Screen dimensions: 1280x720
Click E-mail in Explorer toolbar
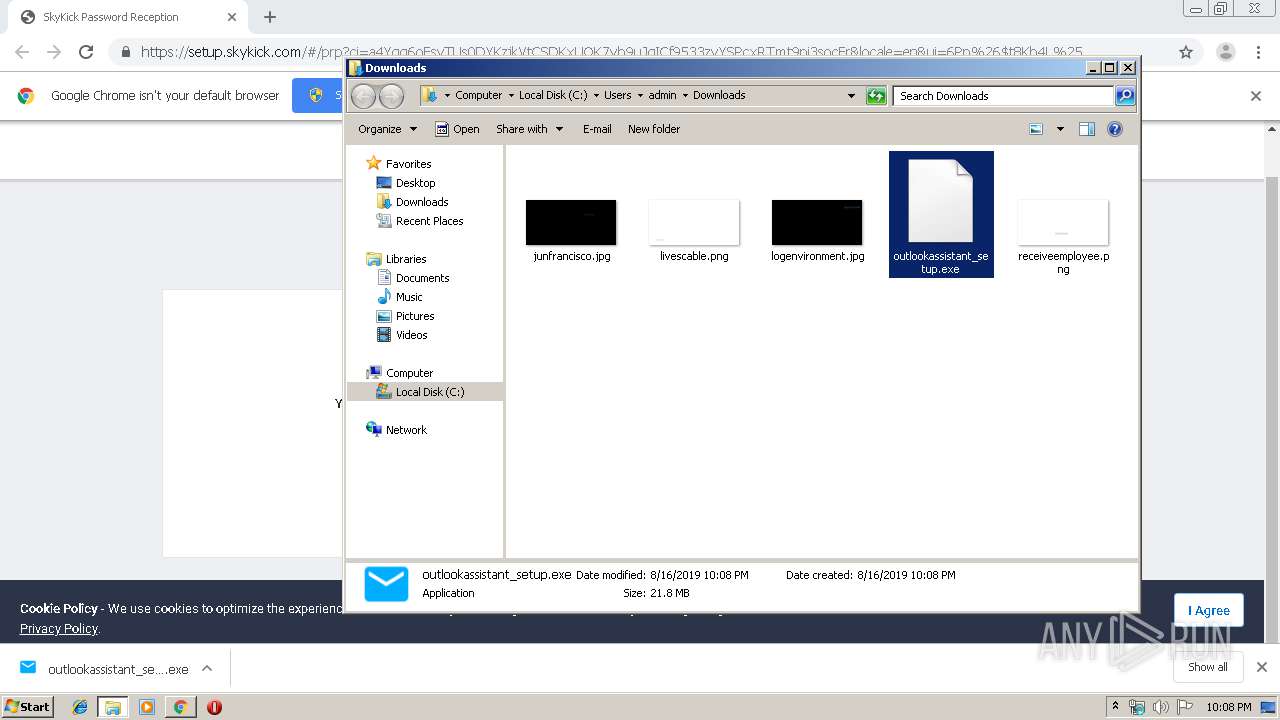tap(597, 129)
